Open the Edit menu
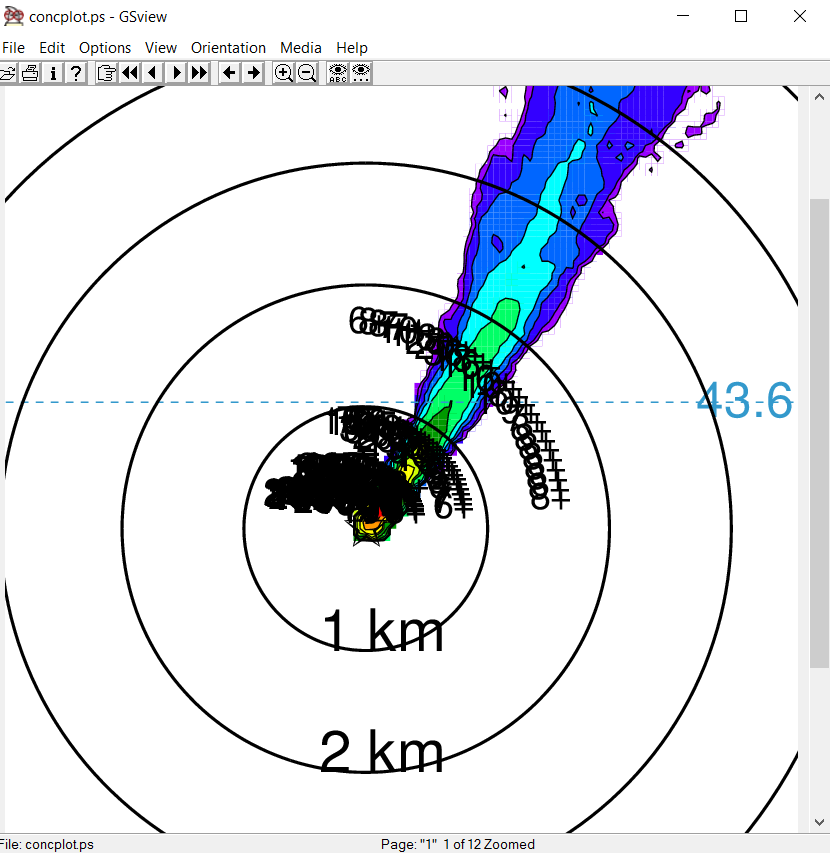830x853 pixels. pos(52,48)
